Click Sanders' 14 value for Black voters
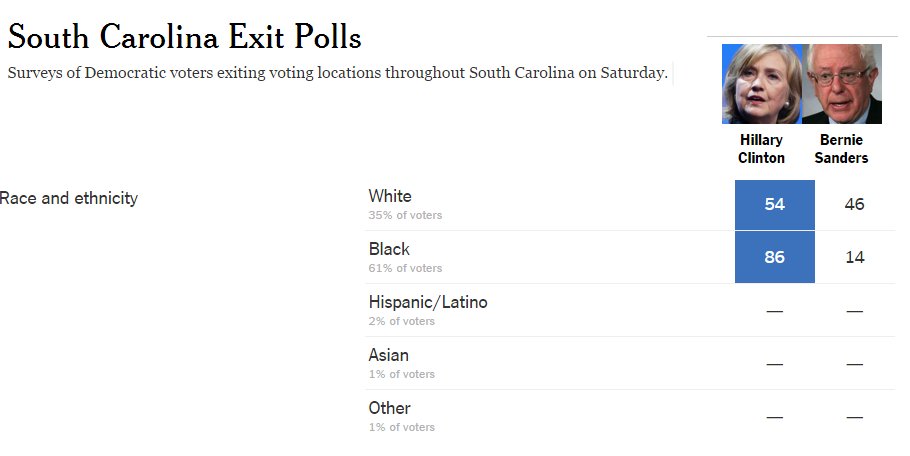The image size is (910, 456). click(854, 257)
